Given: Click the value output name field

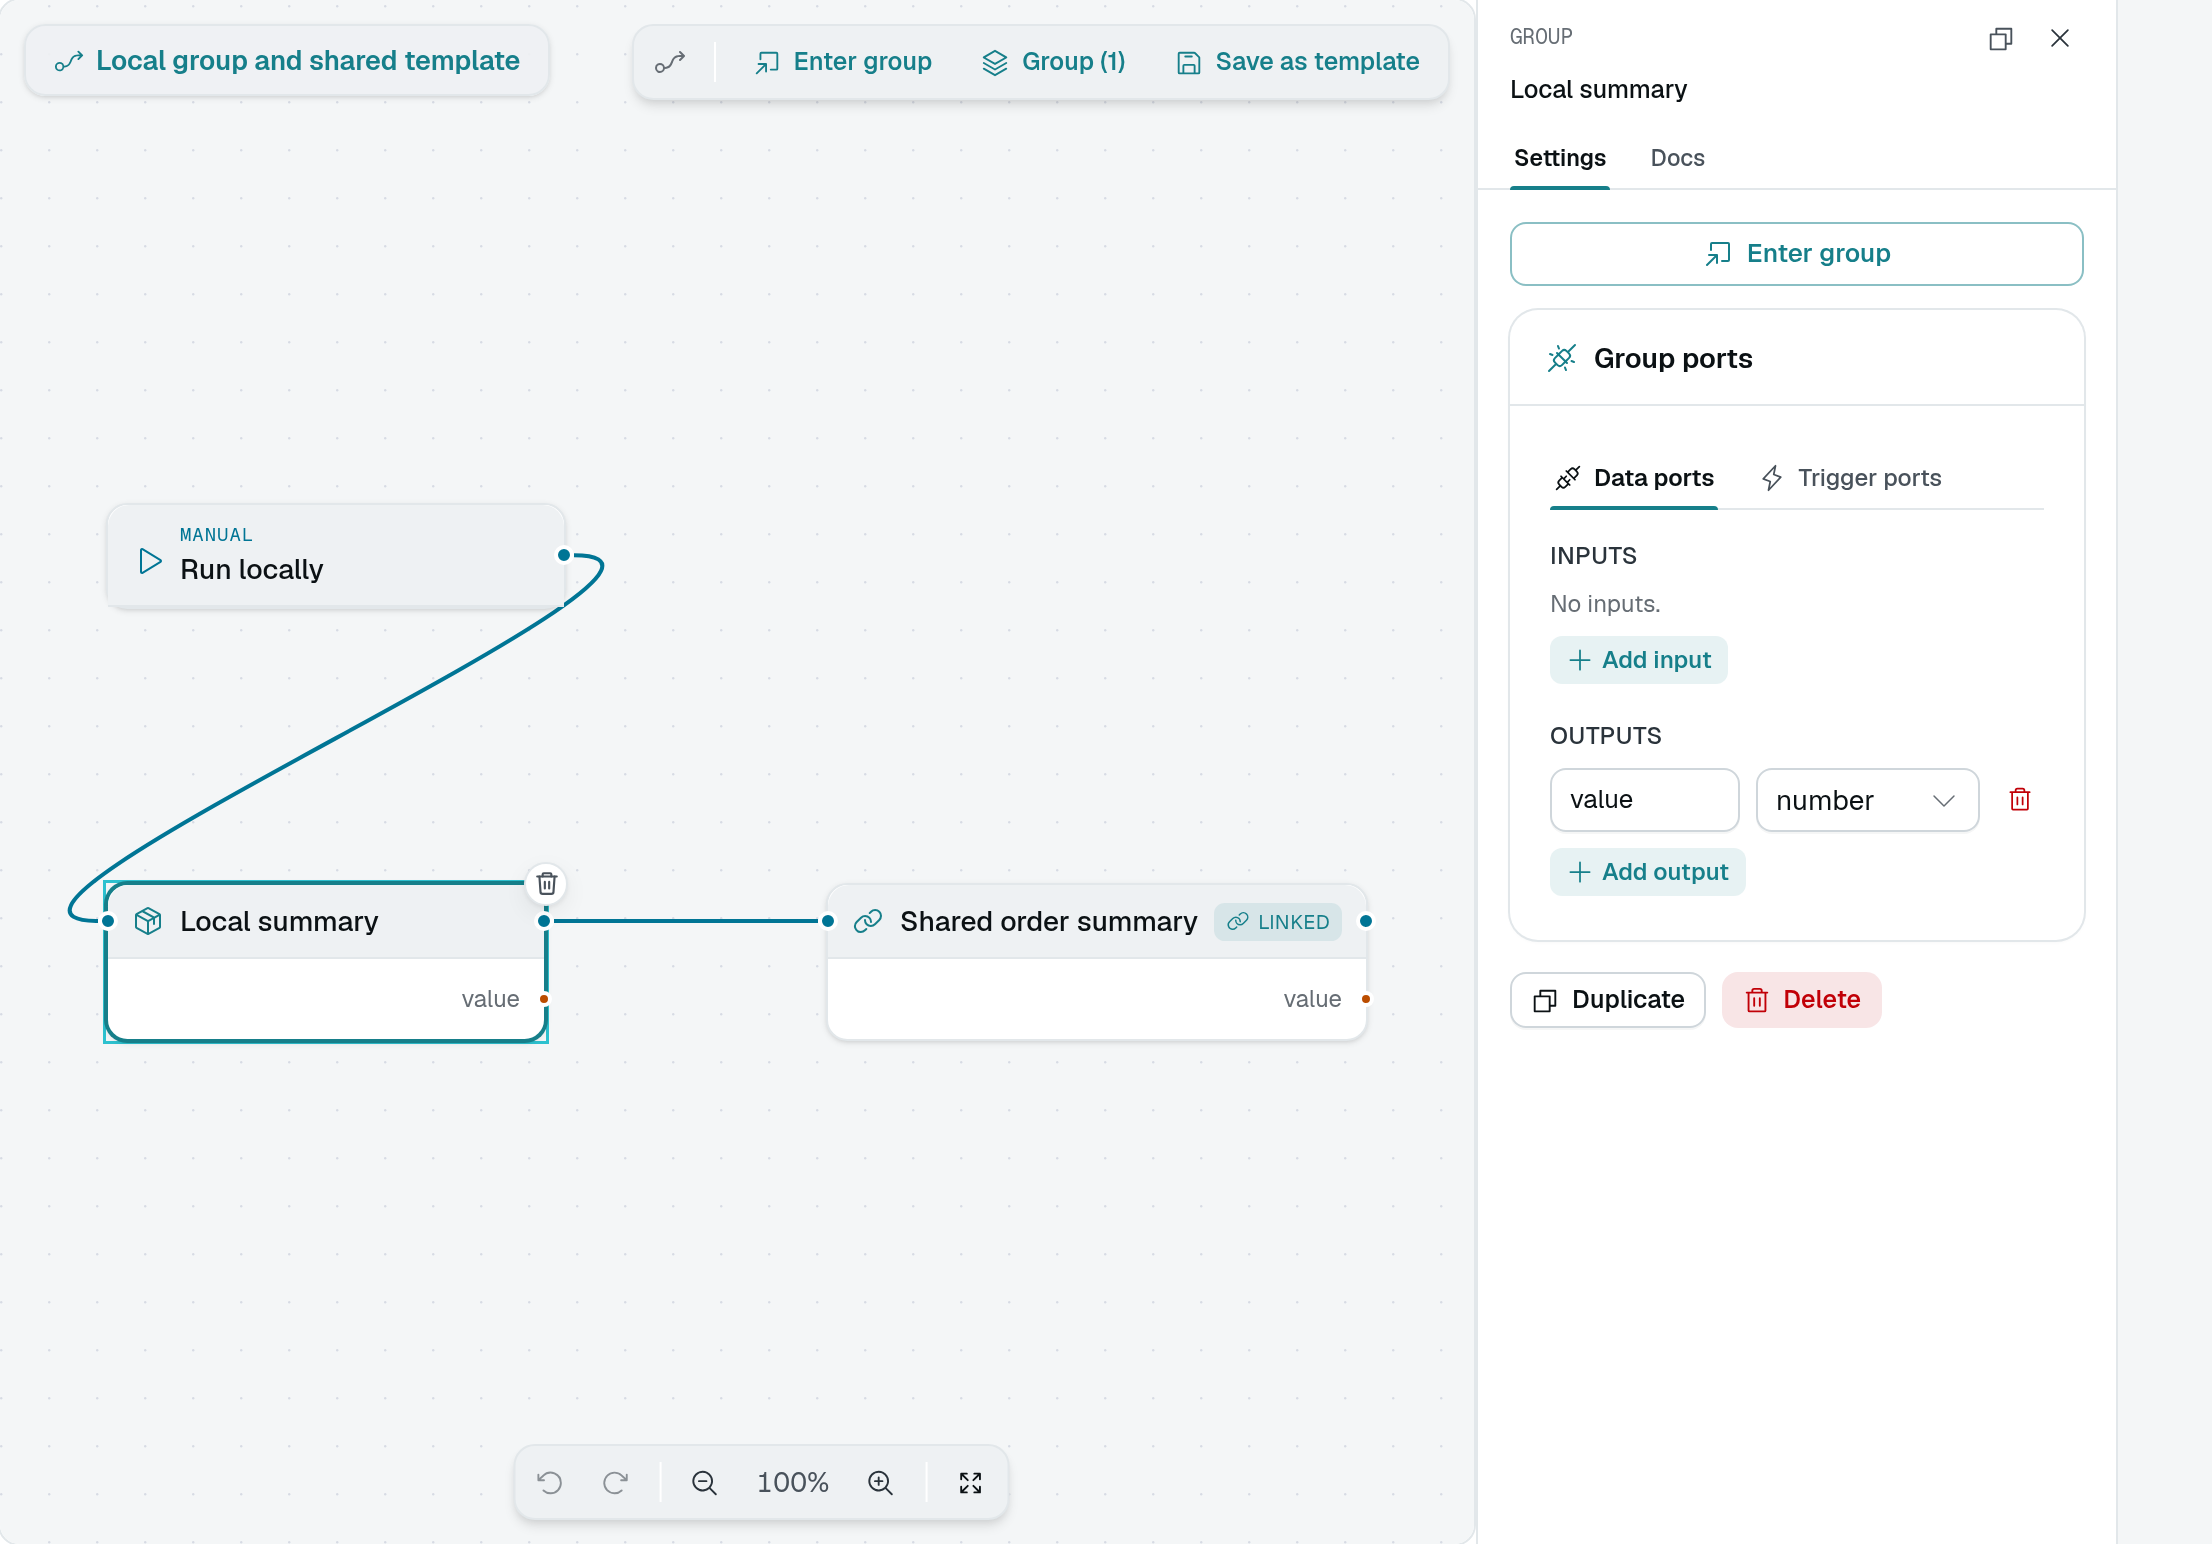Looking at the screenshot, I should point(1644,800).
